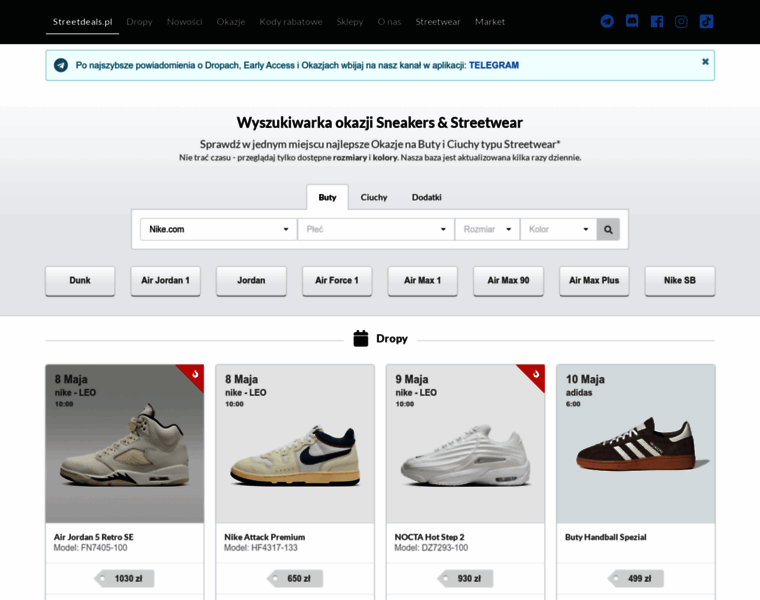Click the Air Max 90 filter button

[508, 281]
